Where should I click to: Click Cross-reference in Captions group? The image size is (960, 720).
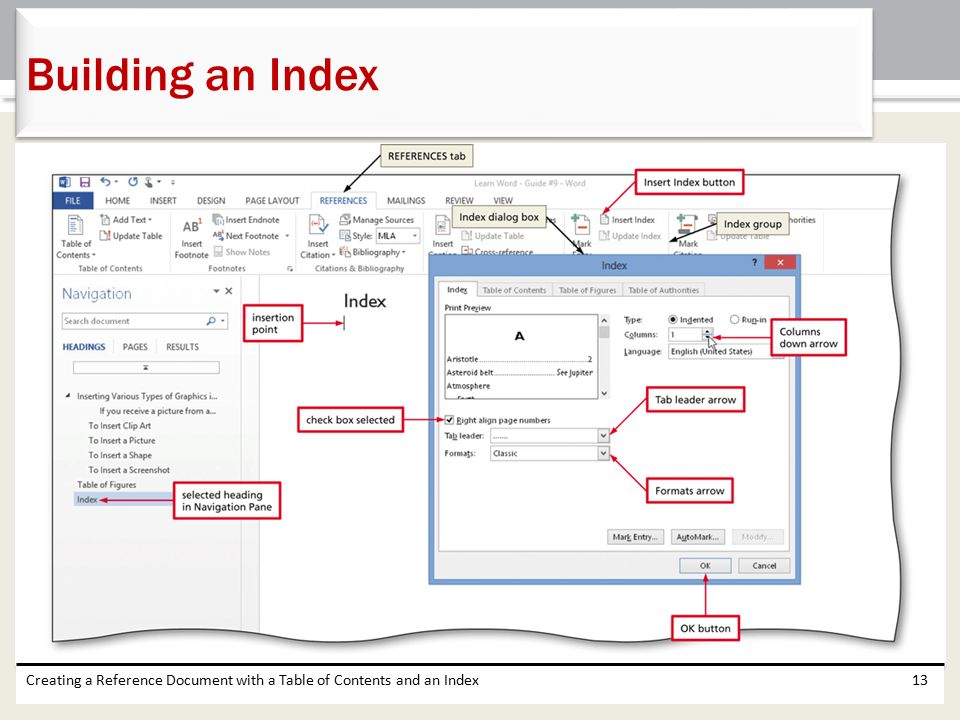(x=498, y=251)
